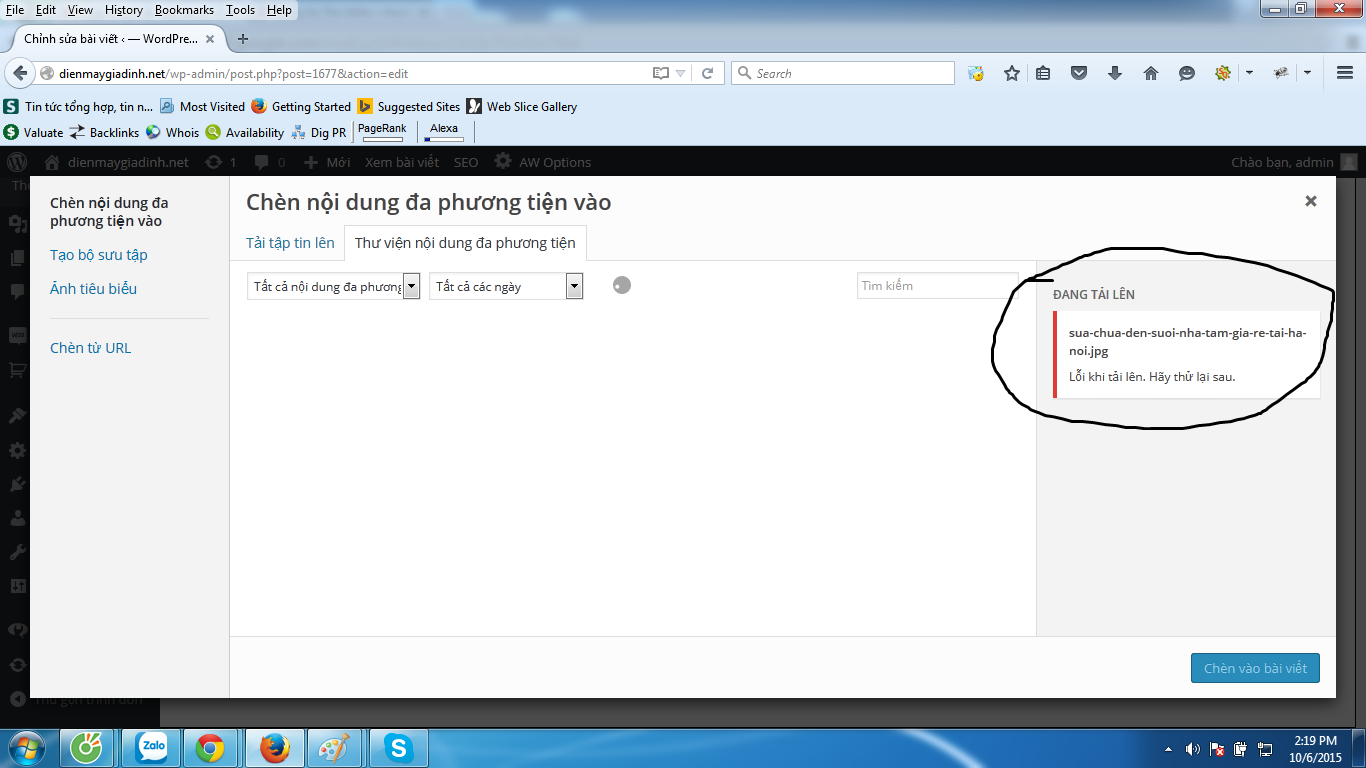Click the Whois toolbar button

click(172, 132)
